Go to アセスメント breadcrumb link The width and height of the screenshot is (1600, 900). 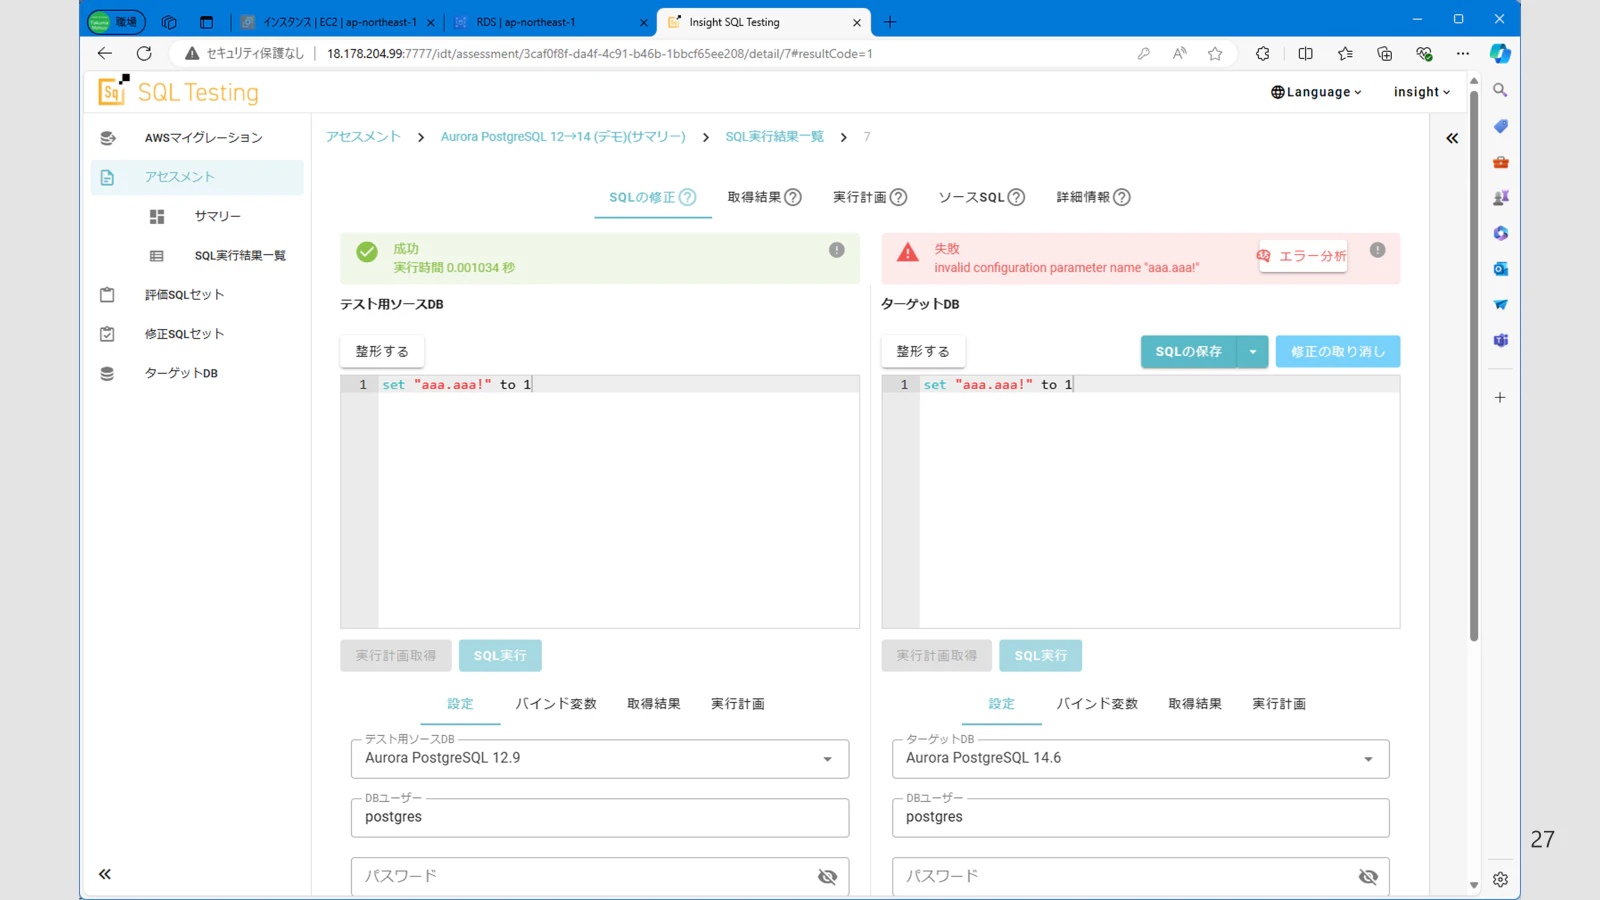363,137
